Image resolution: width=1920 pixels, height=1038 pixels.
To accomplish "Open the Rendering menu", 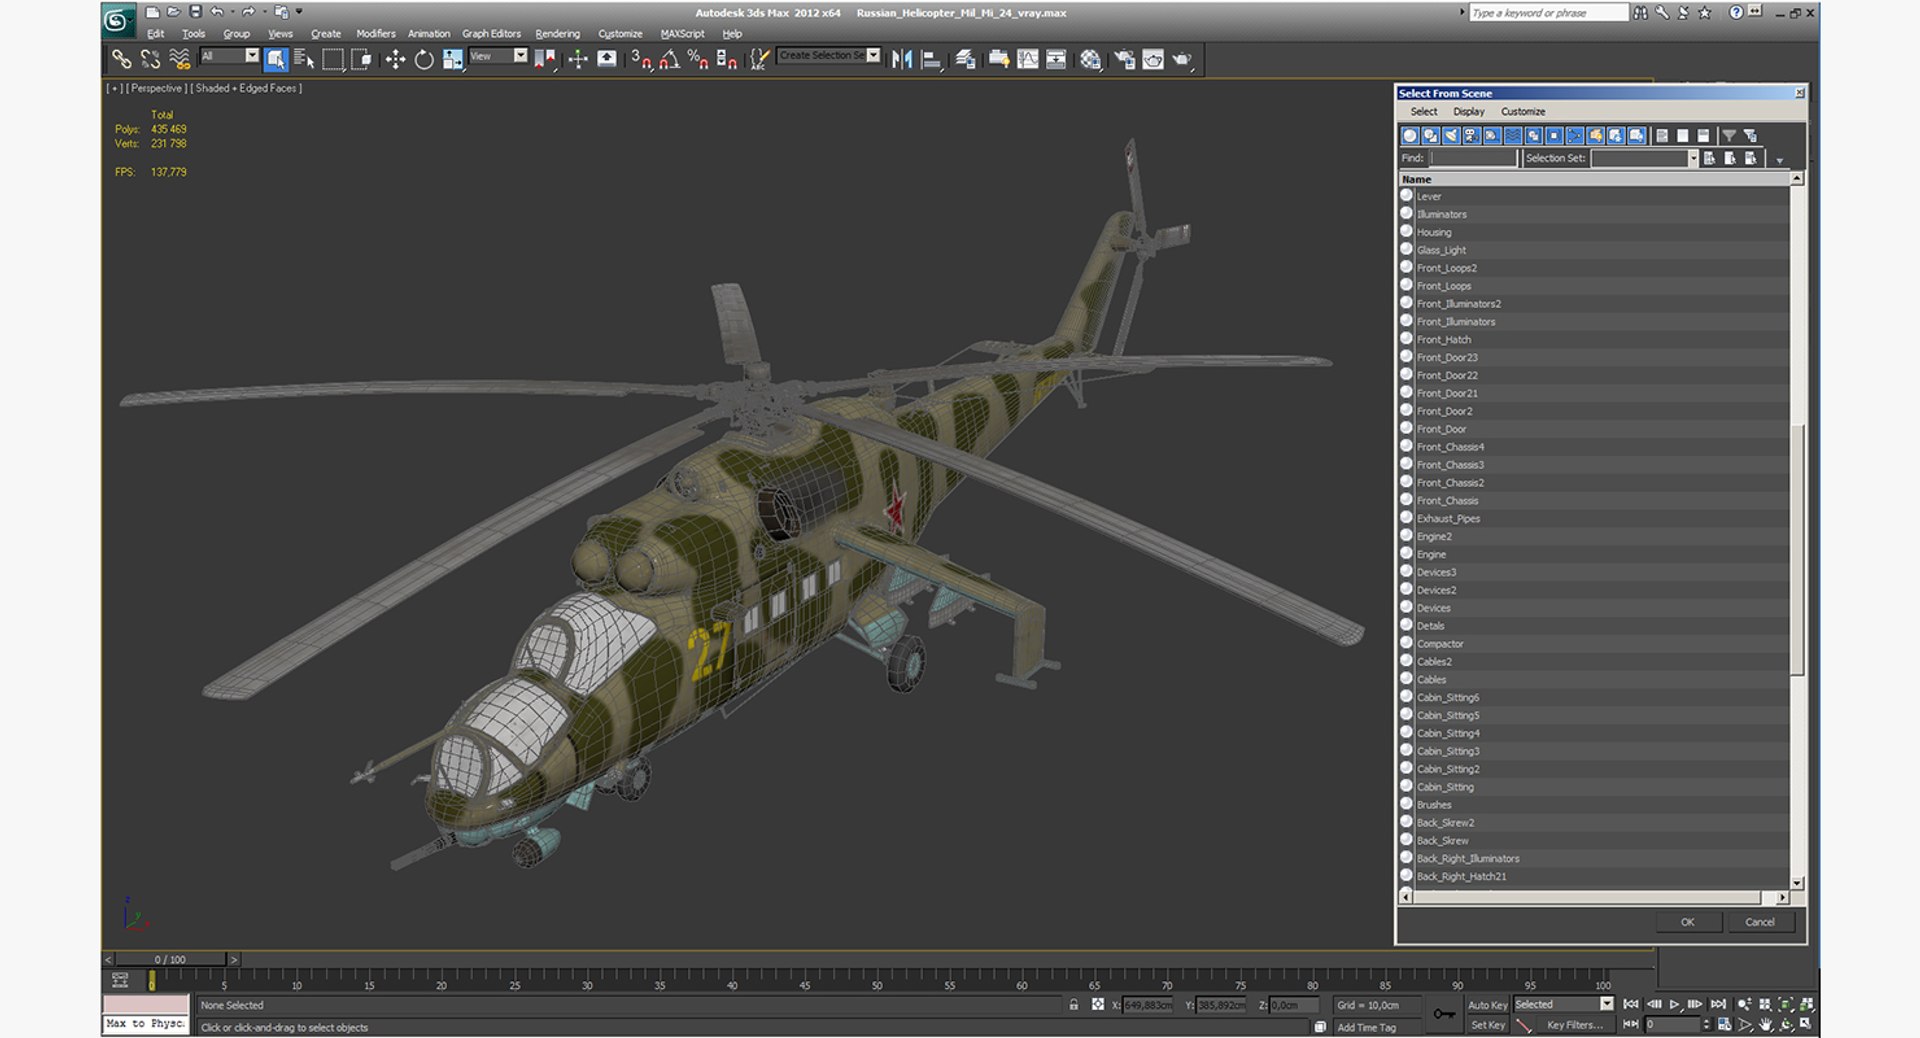I will 557,34.
